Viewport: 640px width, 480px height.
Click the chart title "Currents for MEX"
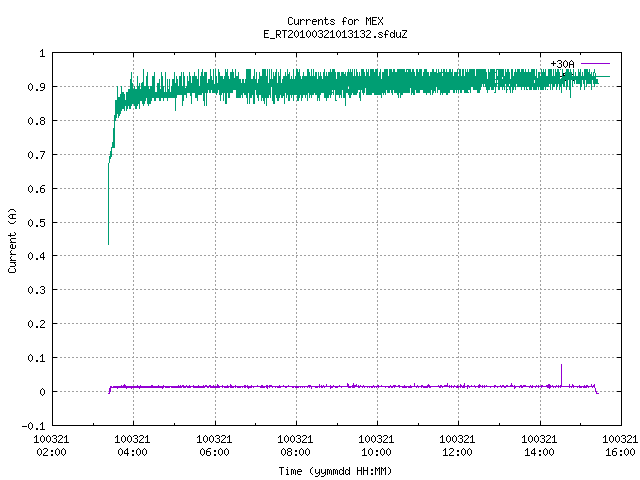coord(335,21)
